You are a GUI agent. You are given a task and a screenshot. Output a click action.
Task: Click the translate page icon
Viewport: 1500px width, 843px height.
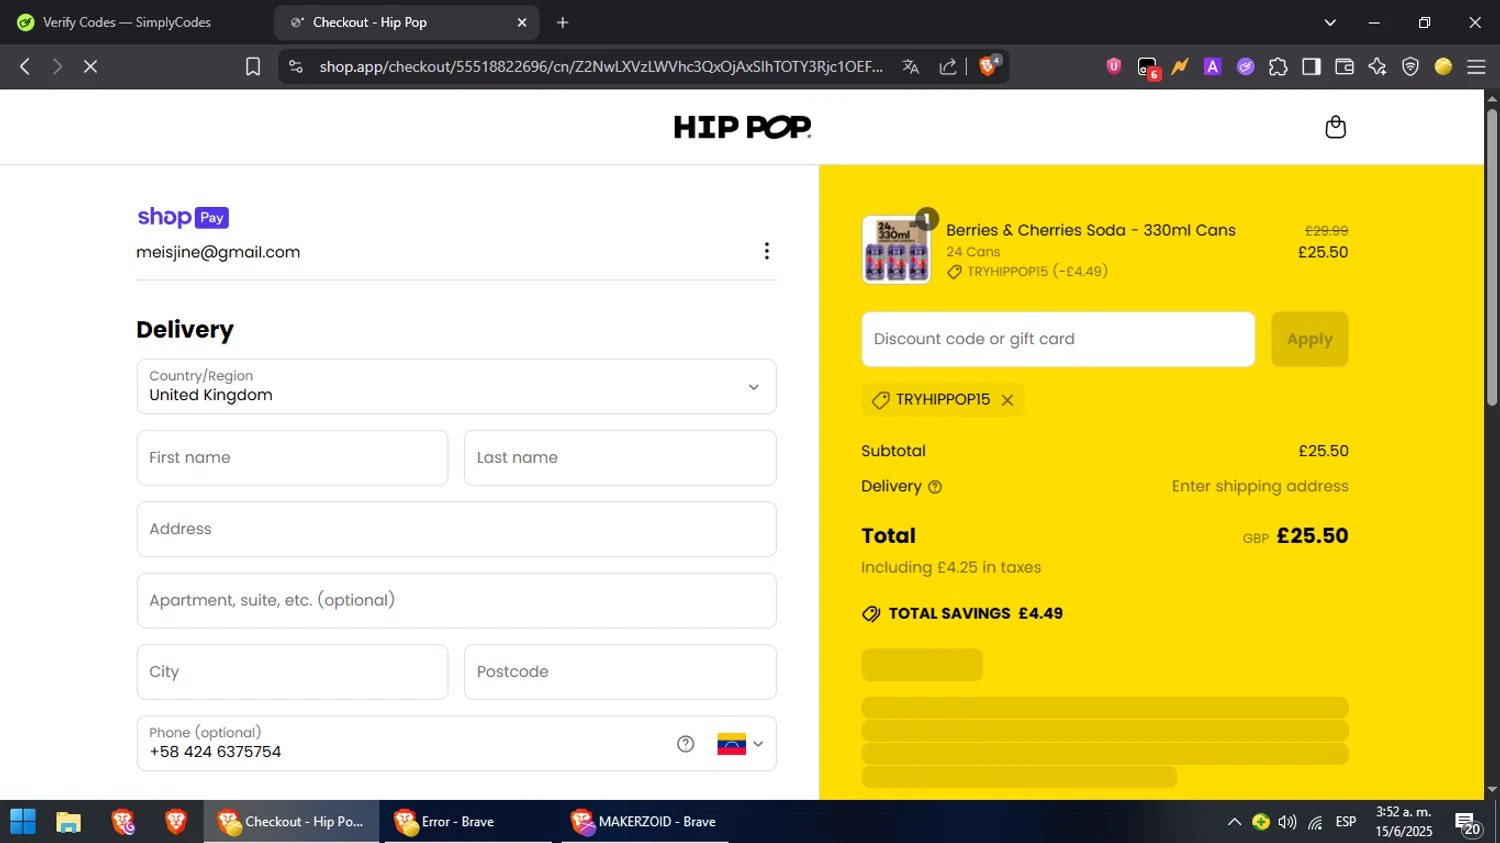pos(911,66)
